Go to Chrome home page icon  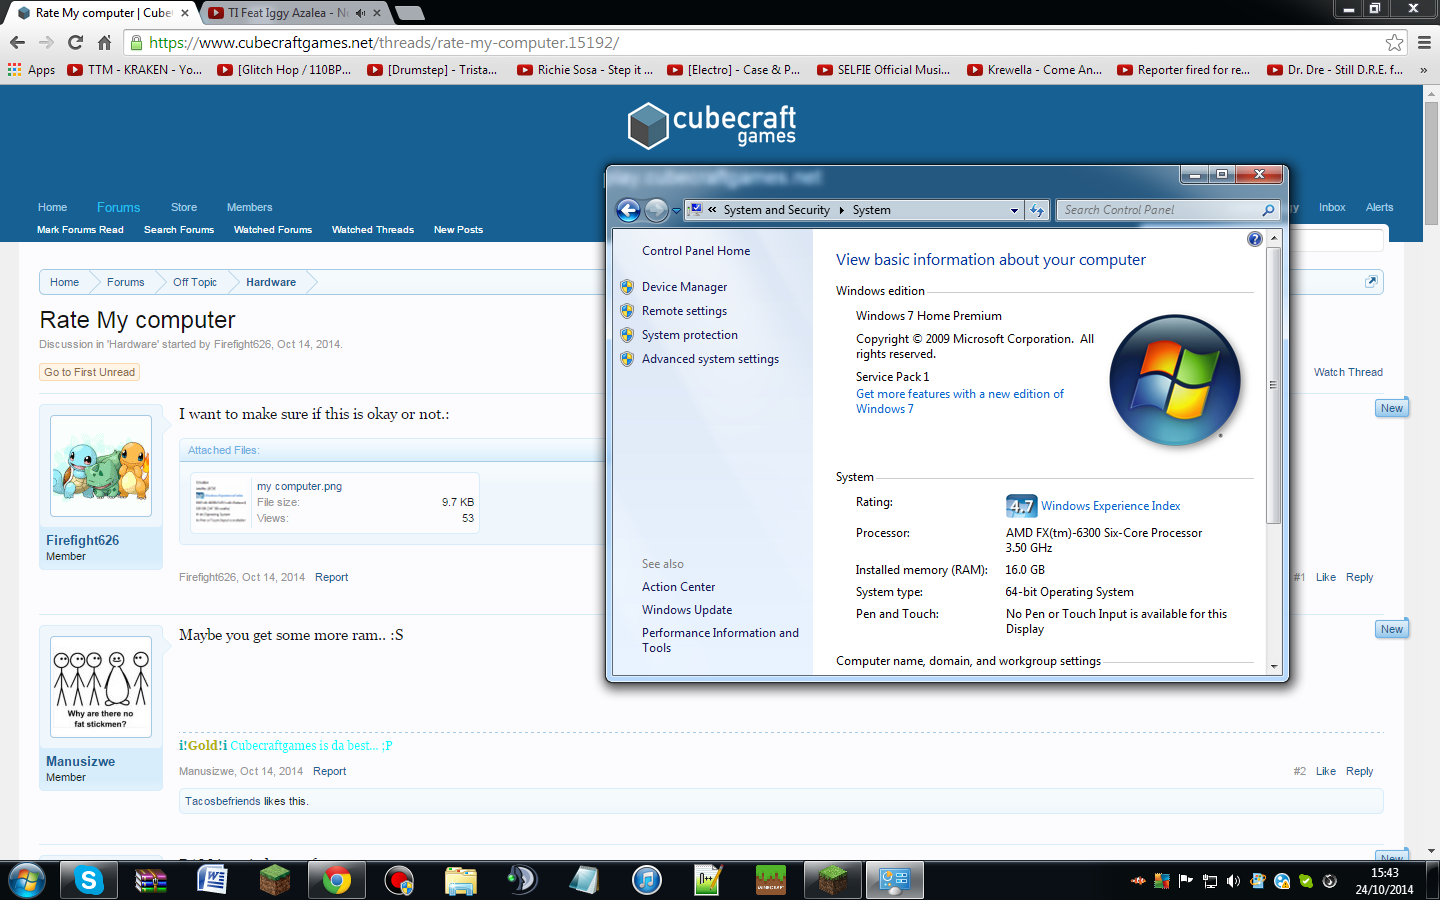tap(104, 42)
